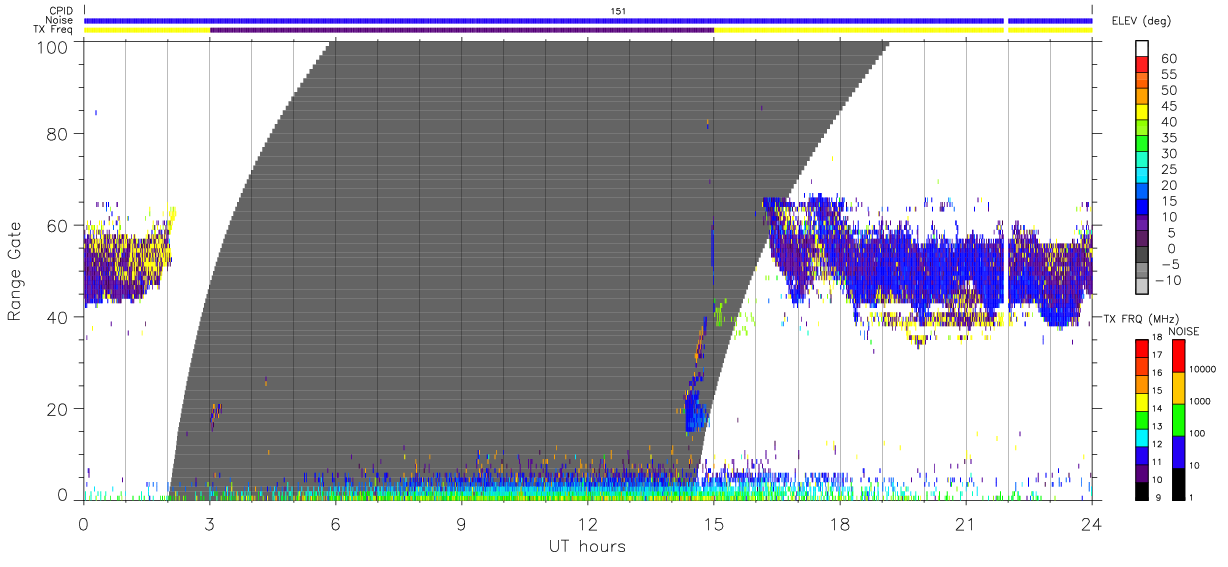Click the y-axis tick label '100'

click(x=50, y=46)
